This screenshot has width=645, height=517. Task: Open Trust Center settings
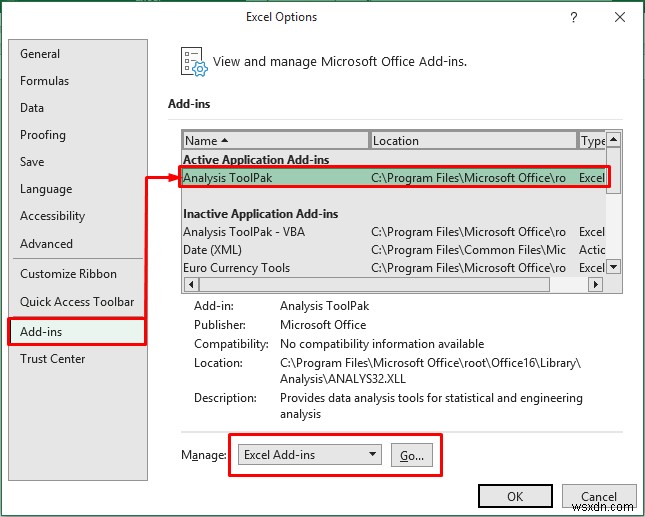(53, 359)
